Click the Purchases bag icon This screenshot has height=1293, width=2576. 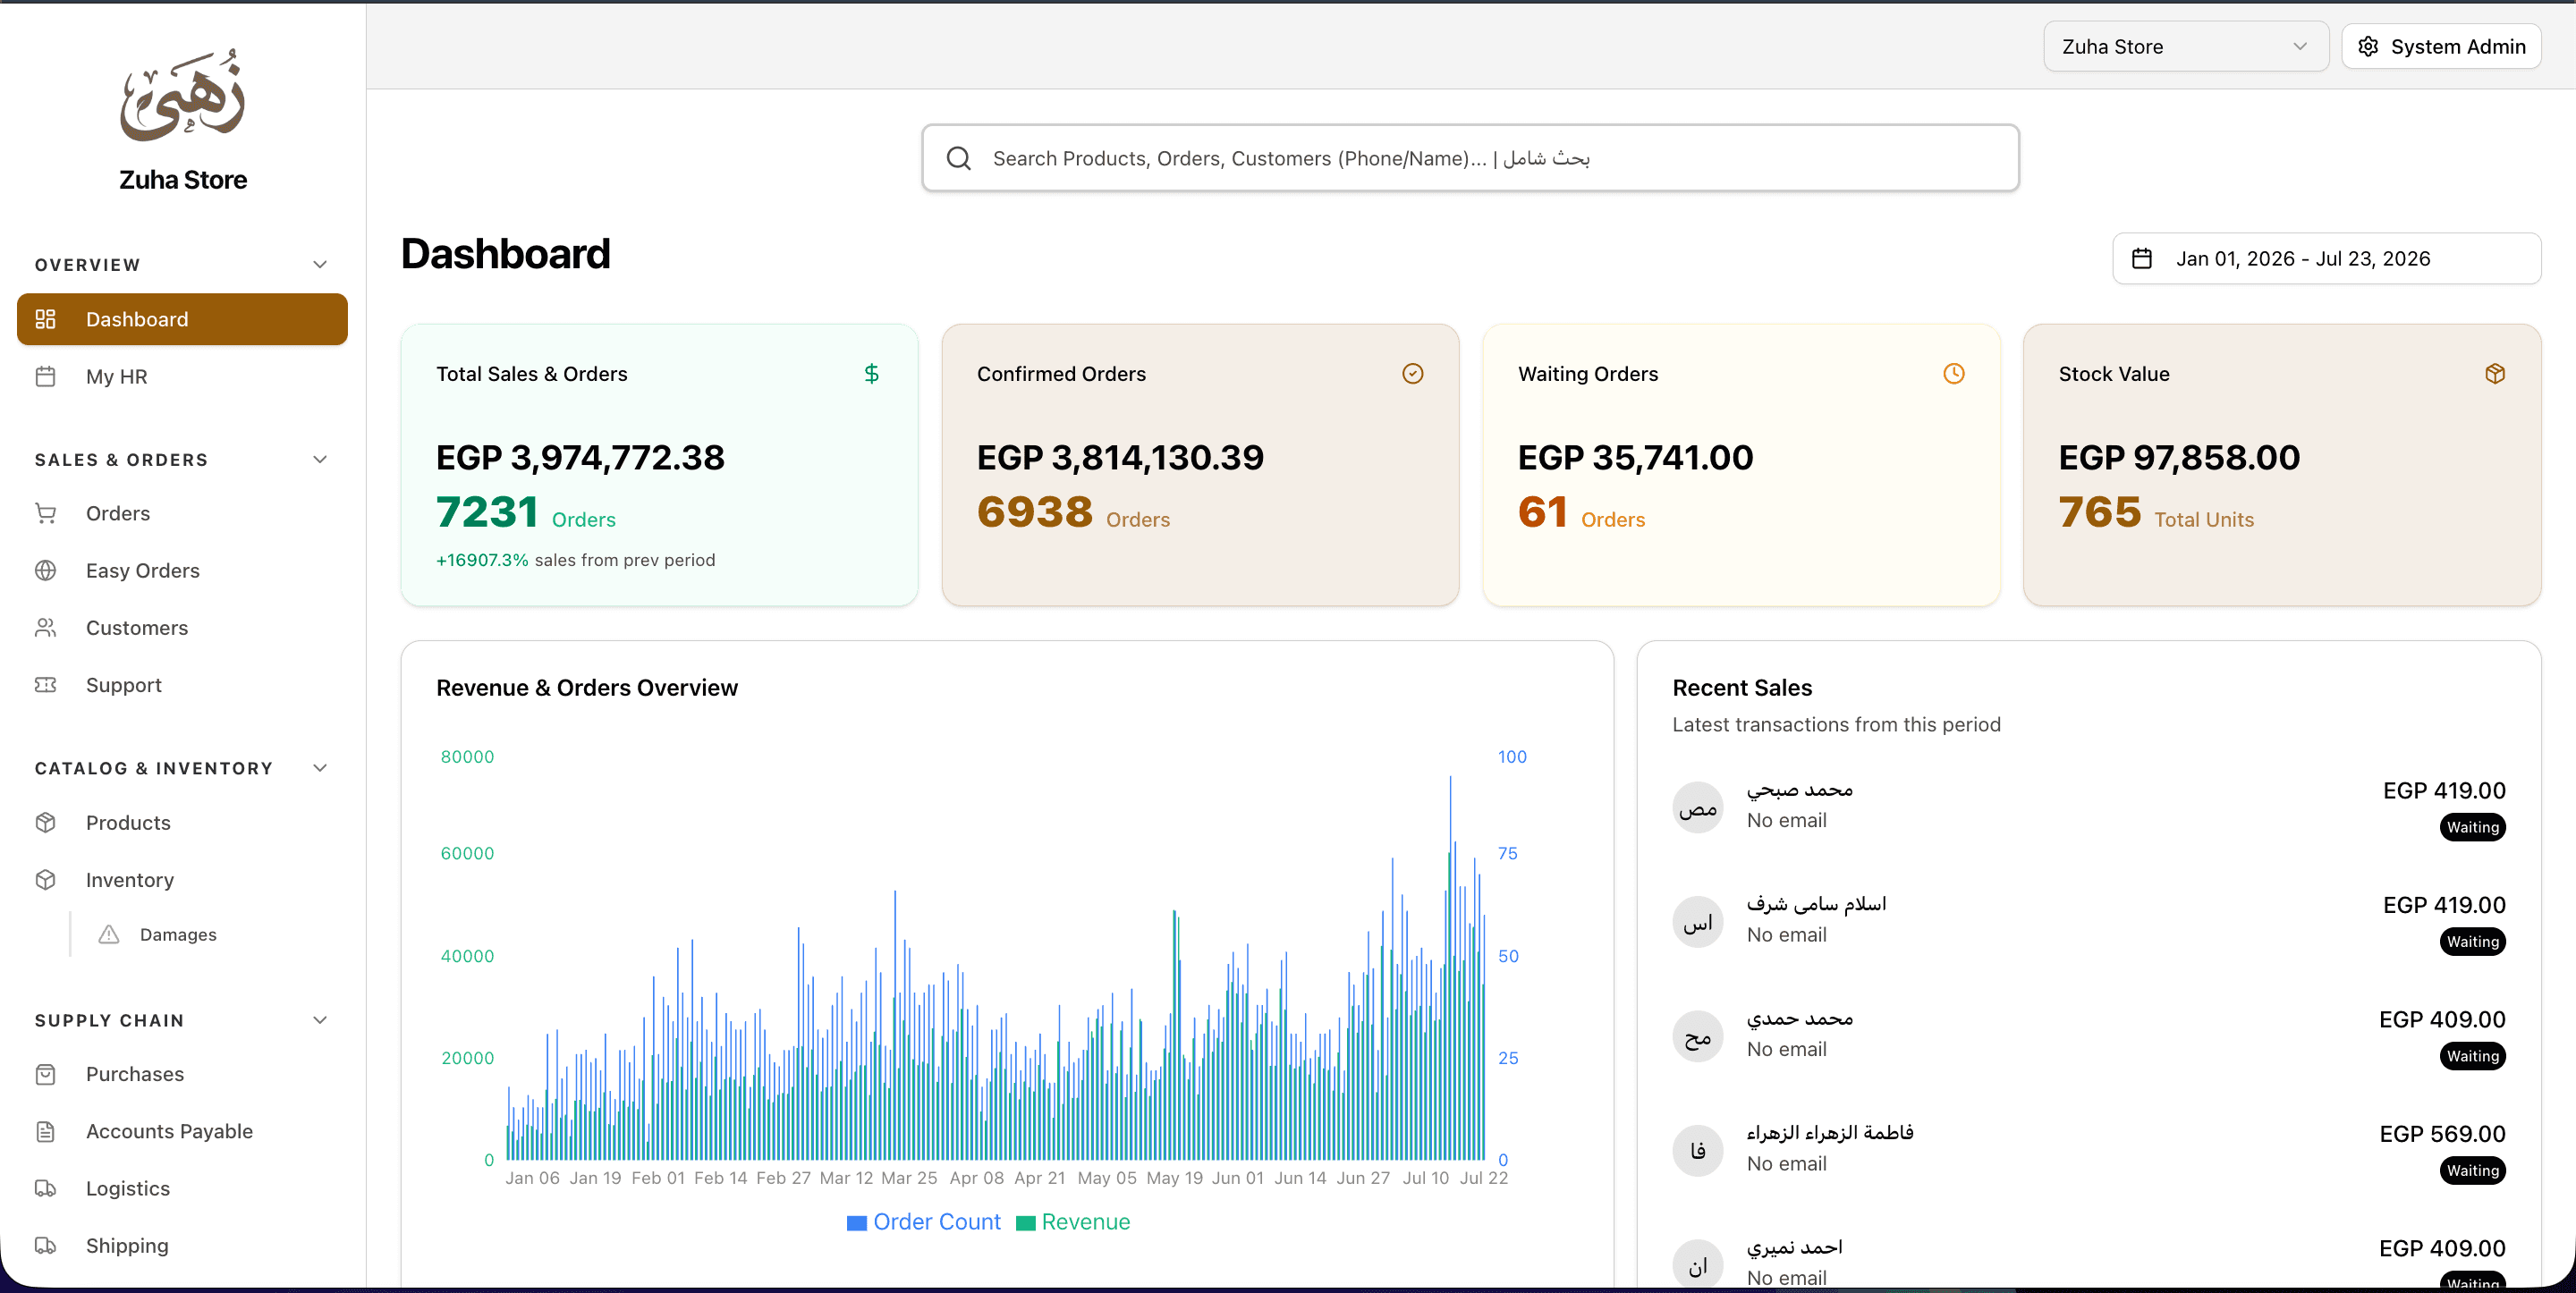point(45,1074)
